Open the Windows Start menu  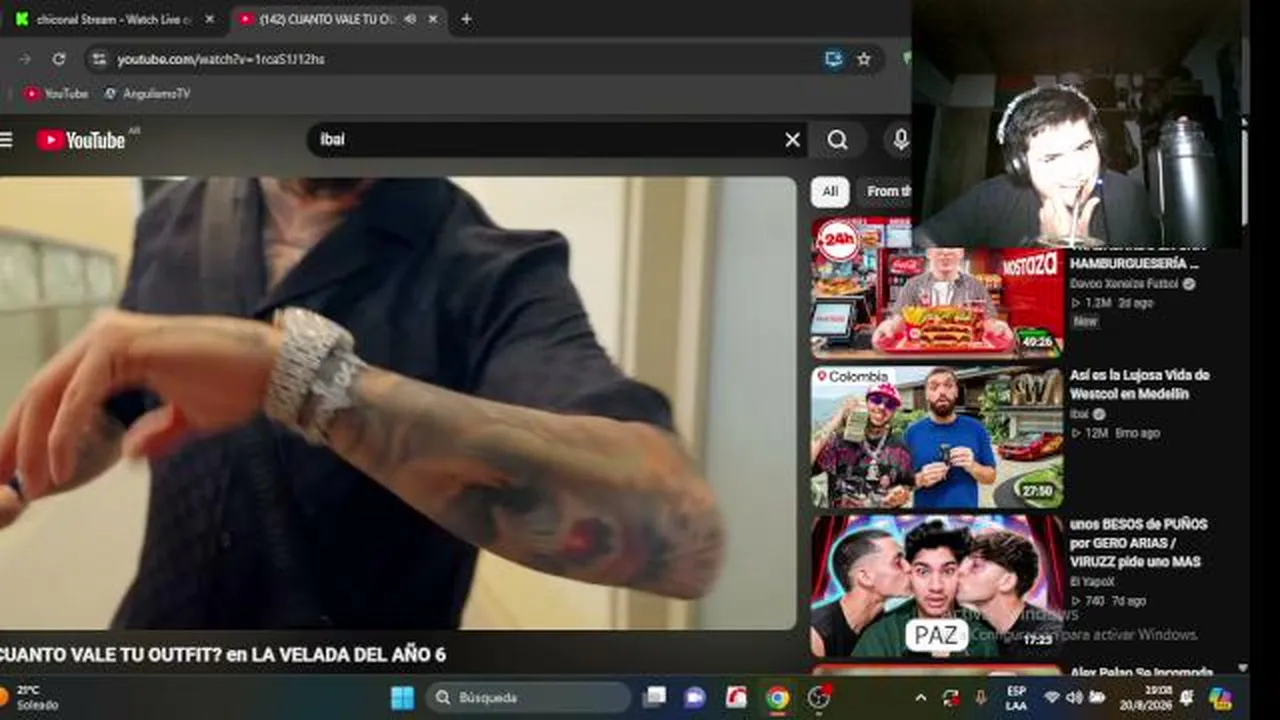point(402,697)
